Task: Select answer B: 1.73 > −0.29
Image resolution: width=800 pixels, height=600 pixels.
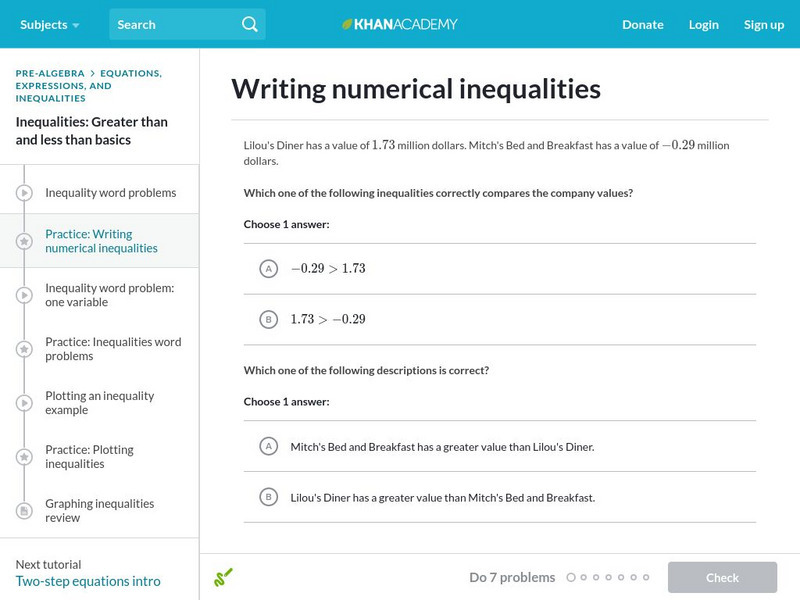Action: pyautogui.click(x=268, y=319)
